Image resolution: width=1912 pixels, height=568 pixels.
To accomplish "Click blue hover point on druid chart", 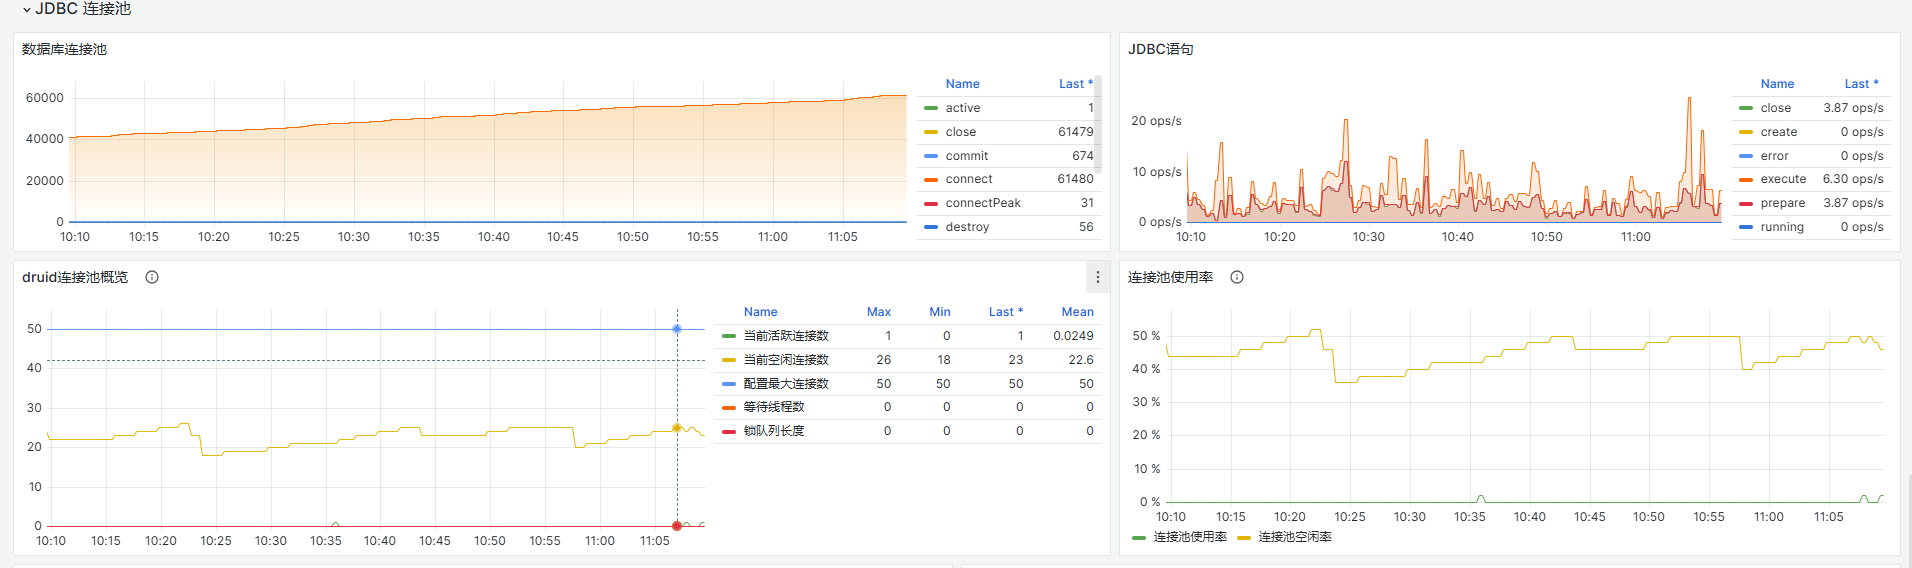I will pos(677,329).
